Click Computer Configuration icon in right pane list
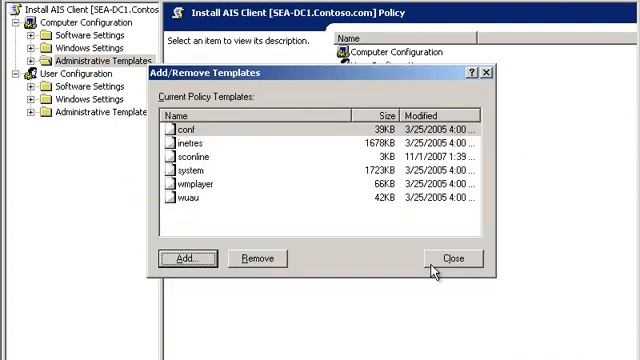Viewport: 640px width, 360px height. [343, 52]
